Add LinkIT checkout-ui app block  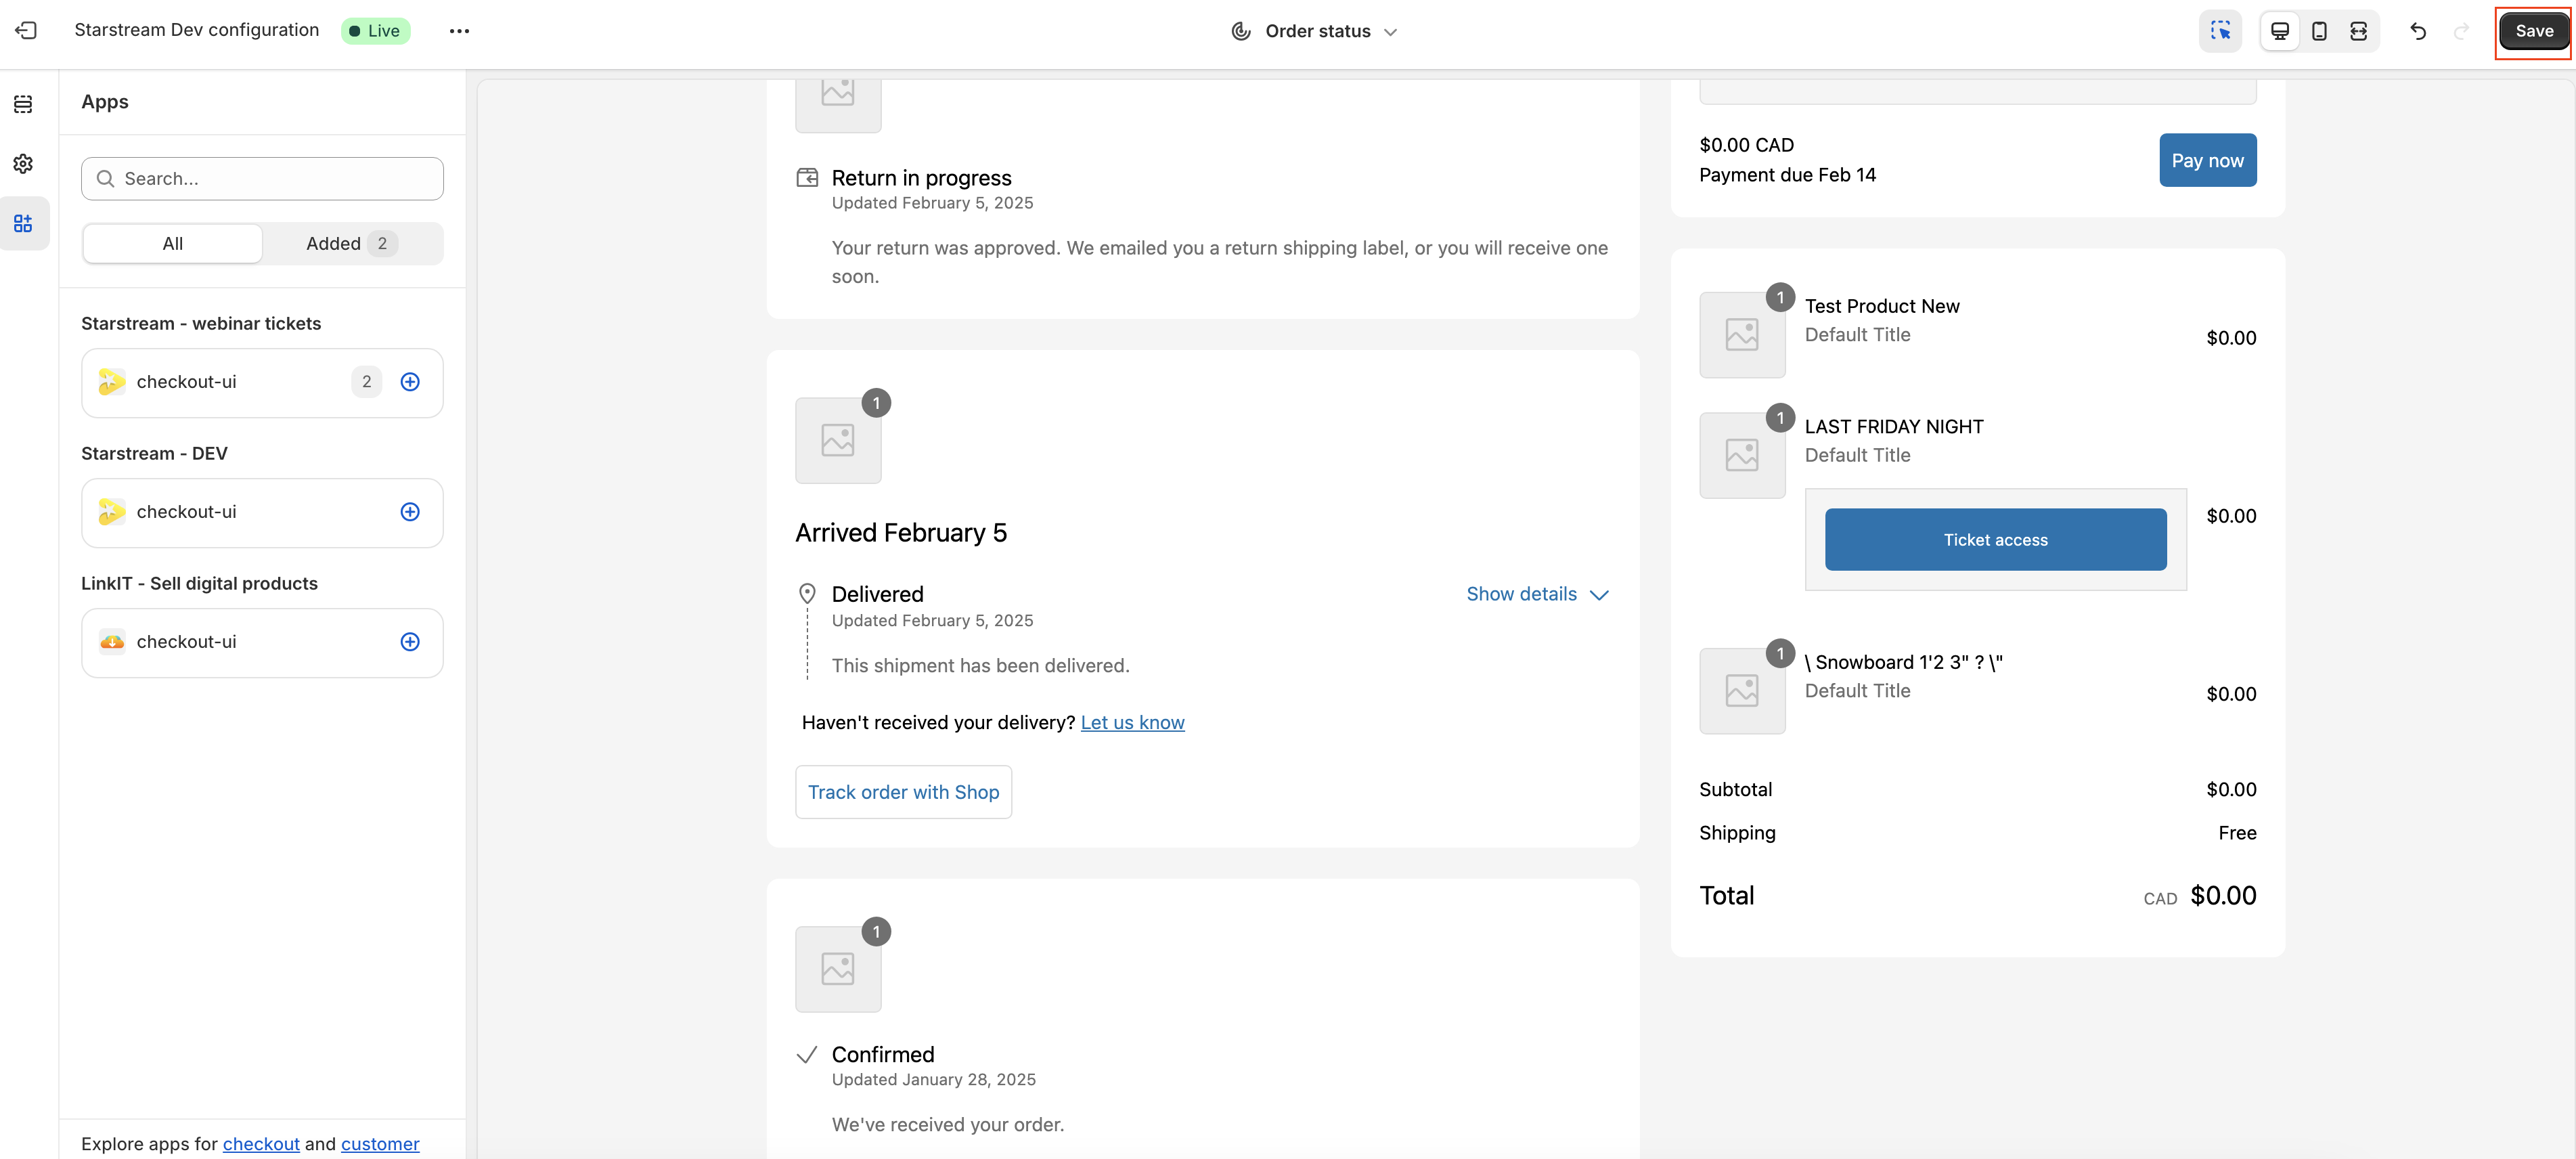410,642
